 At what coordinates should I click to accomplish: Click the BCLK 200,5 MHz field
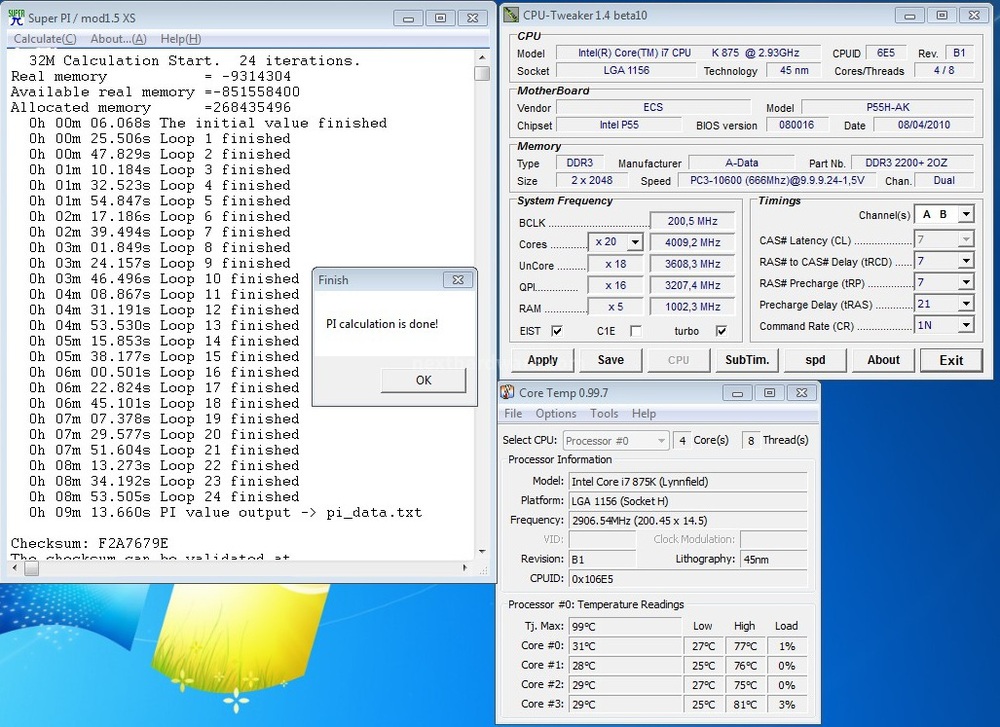(x=693, y=221)
